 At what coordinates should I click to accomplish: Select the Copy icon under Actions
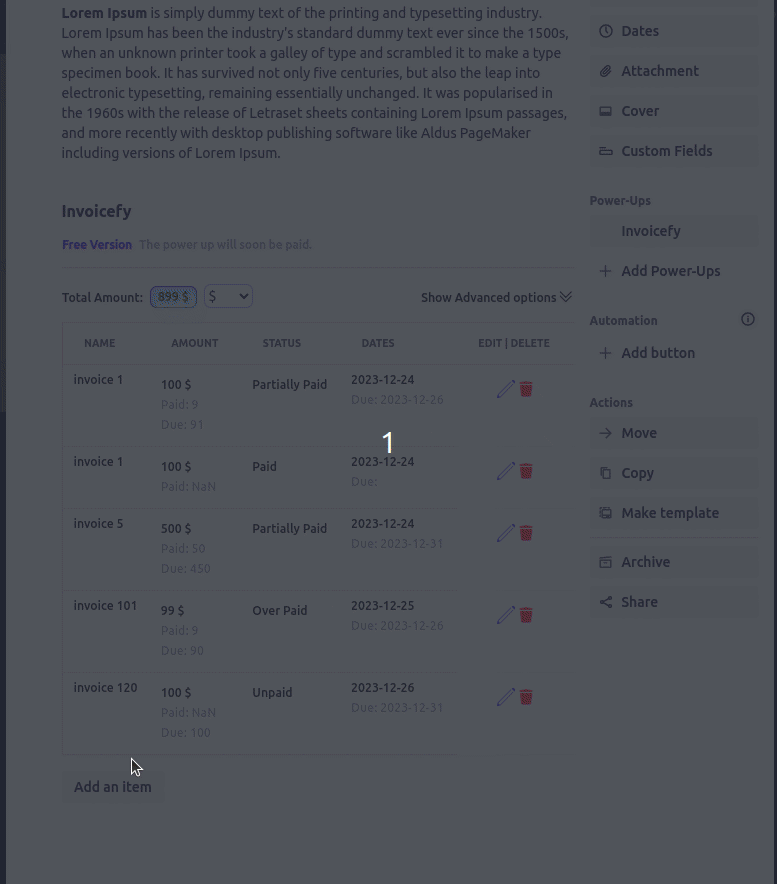(606, 473)
